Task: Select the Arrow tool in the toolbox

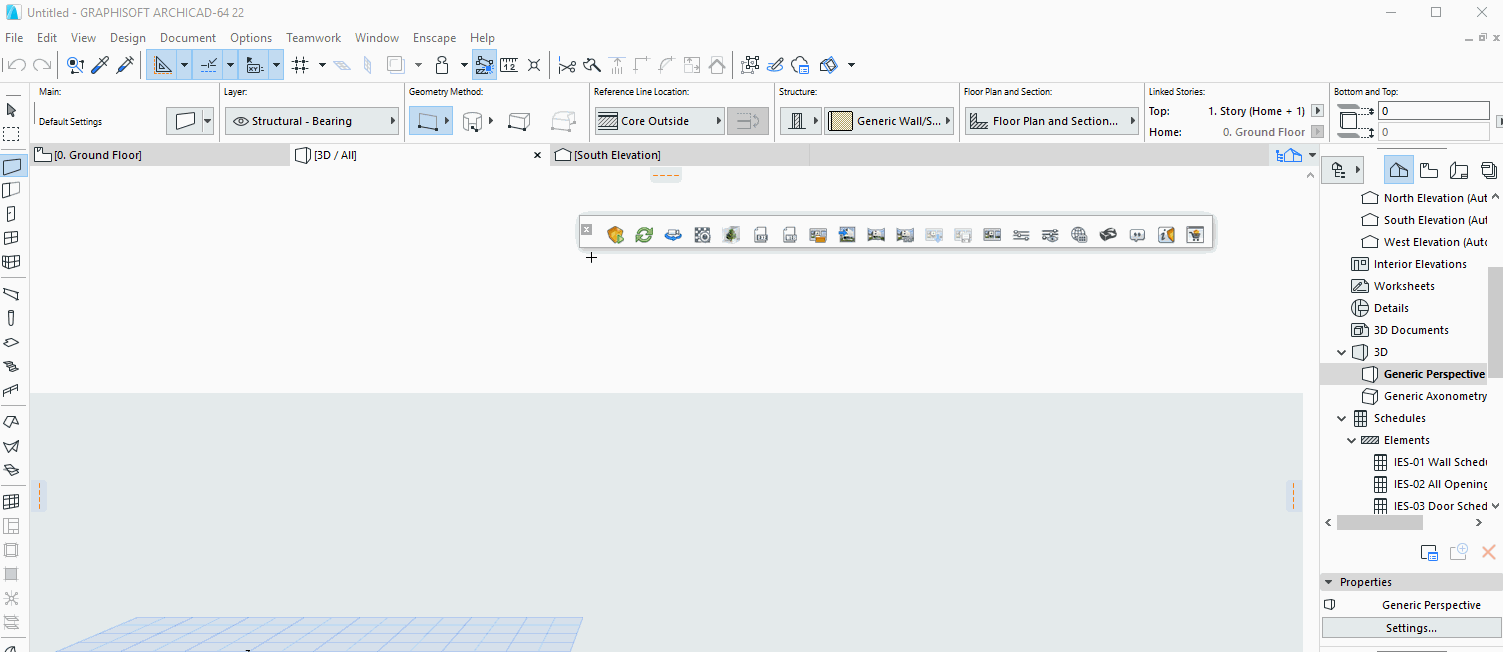Action: pyautogui.click(x=12, y=110)
